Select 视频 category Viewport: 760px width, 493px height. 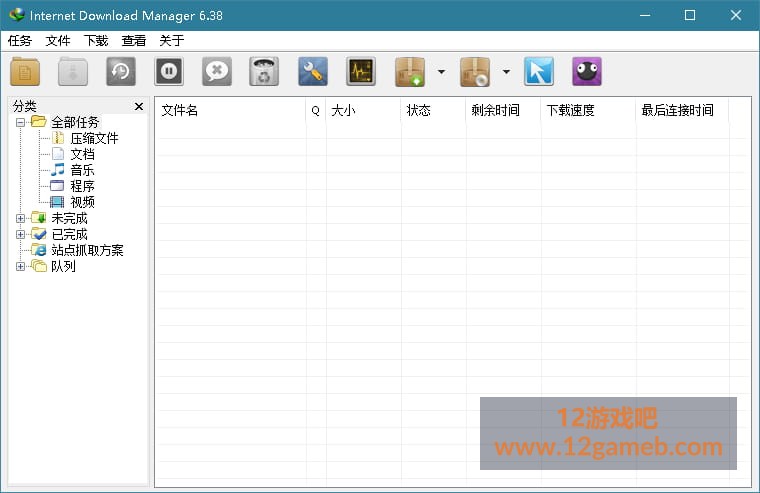pyautogui.click(x=82, y=202)
